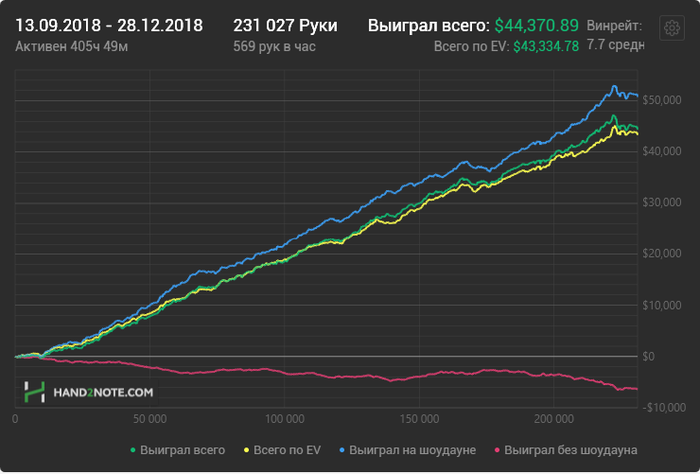Click the '200 000' x-axis label
Screen dimensions: 700x474
coord(554,419)
